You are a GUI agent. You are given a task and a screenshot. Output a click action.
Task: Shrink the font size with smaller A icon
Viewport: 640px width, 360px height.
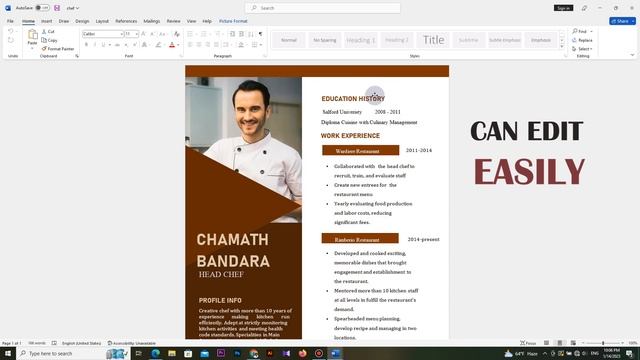(152, 34)
